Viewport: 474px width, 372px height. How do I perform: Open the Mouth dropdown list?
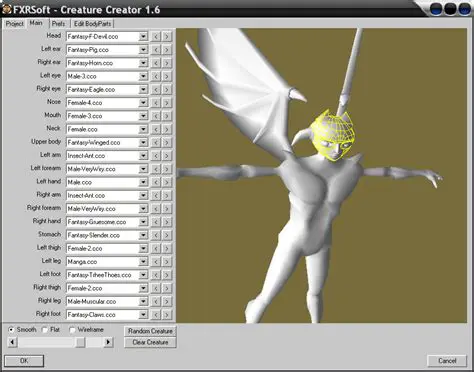click(143, 116)
